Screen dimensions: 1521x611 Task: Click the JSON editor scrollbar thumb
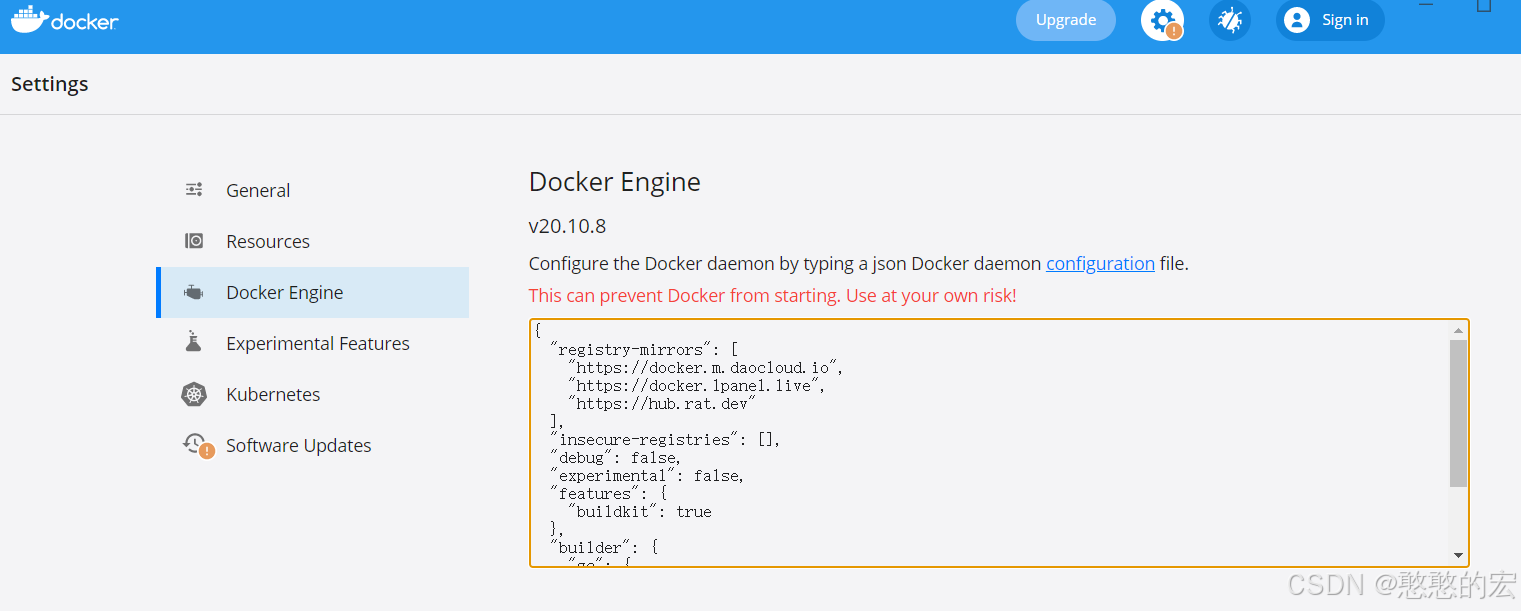pos(1459,413)
